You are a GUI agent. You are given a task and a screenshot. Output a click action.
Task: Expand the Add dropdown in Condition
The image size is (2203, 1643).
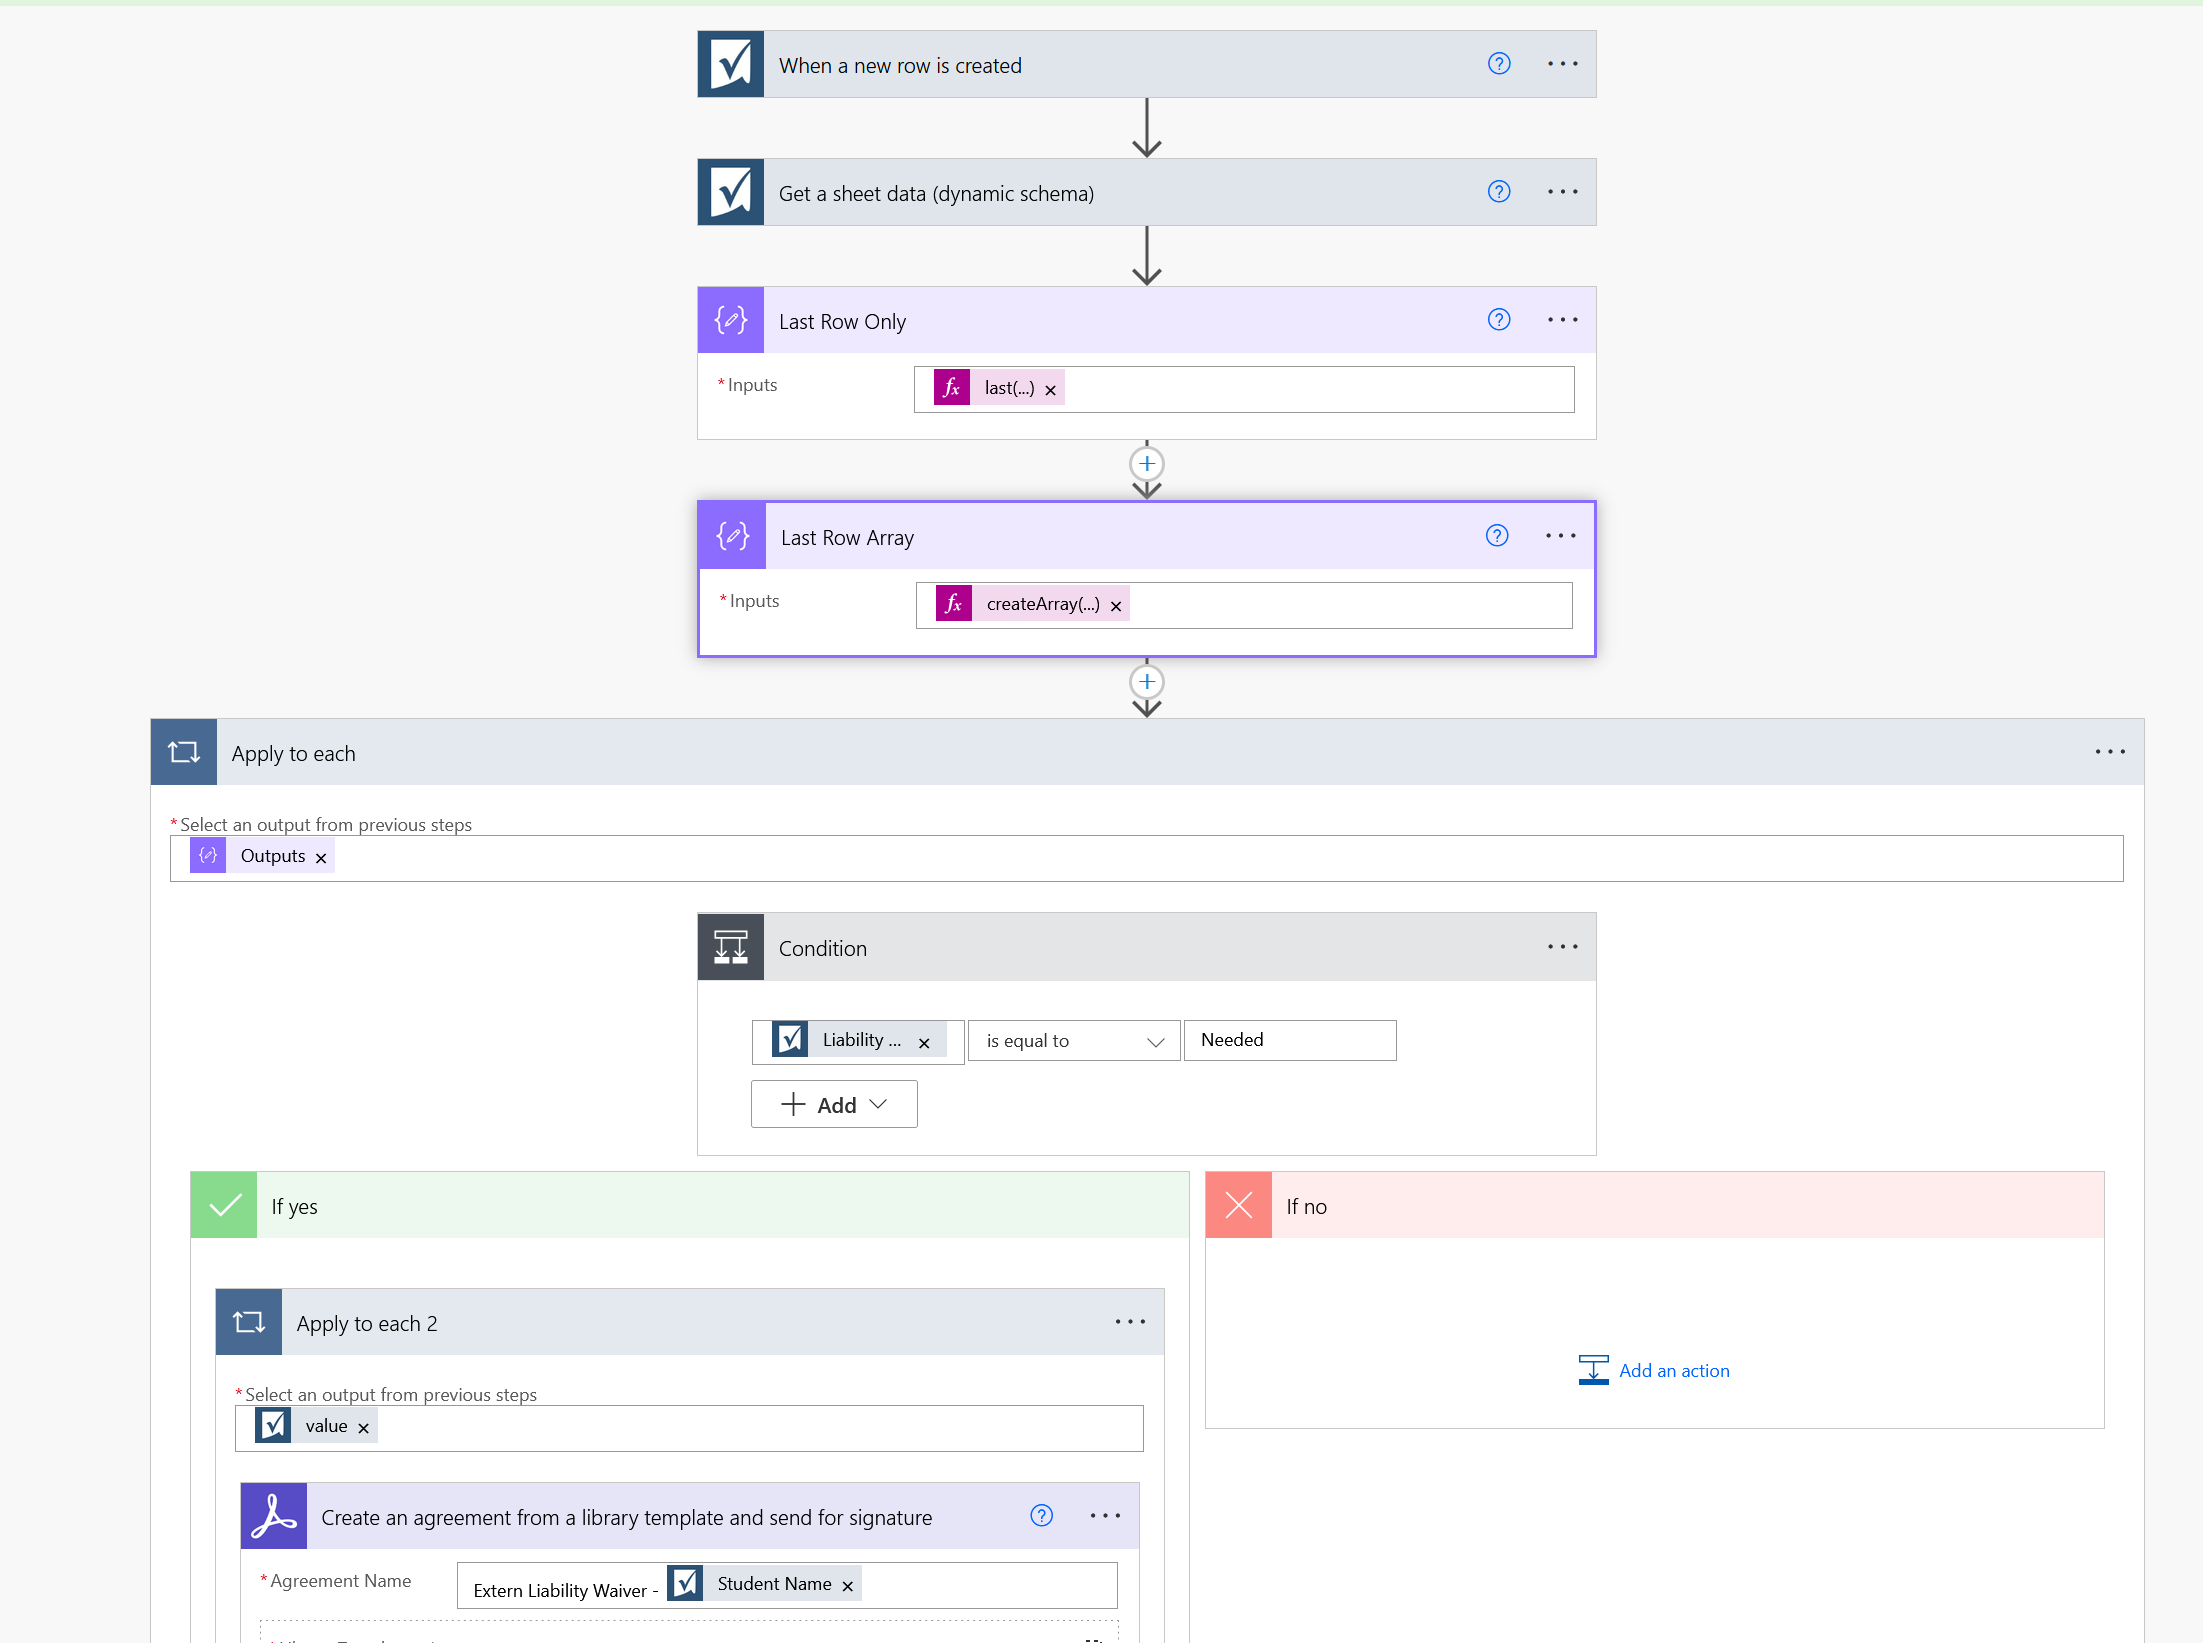[x=834, y=1105]
